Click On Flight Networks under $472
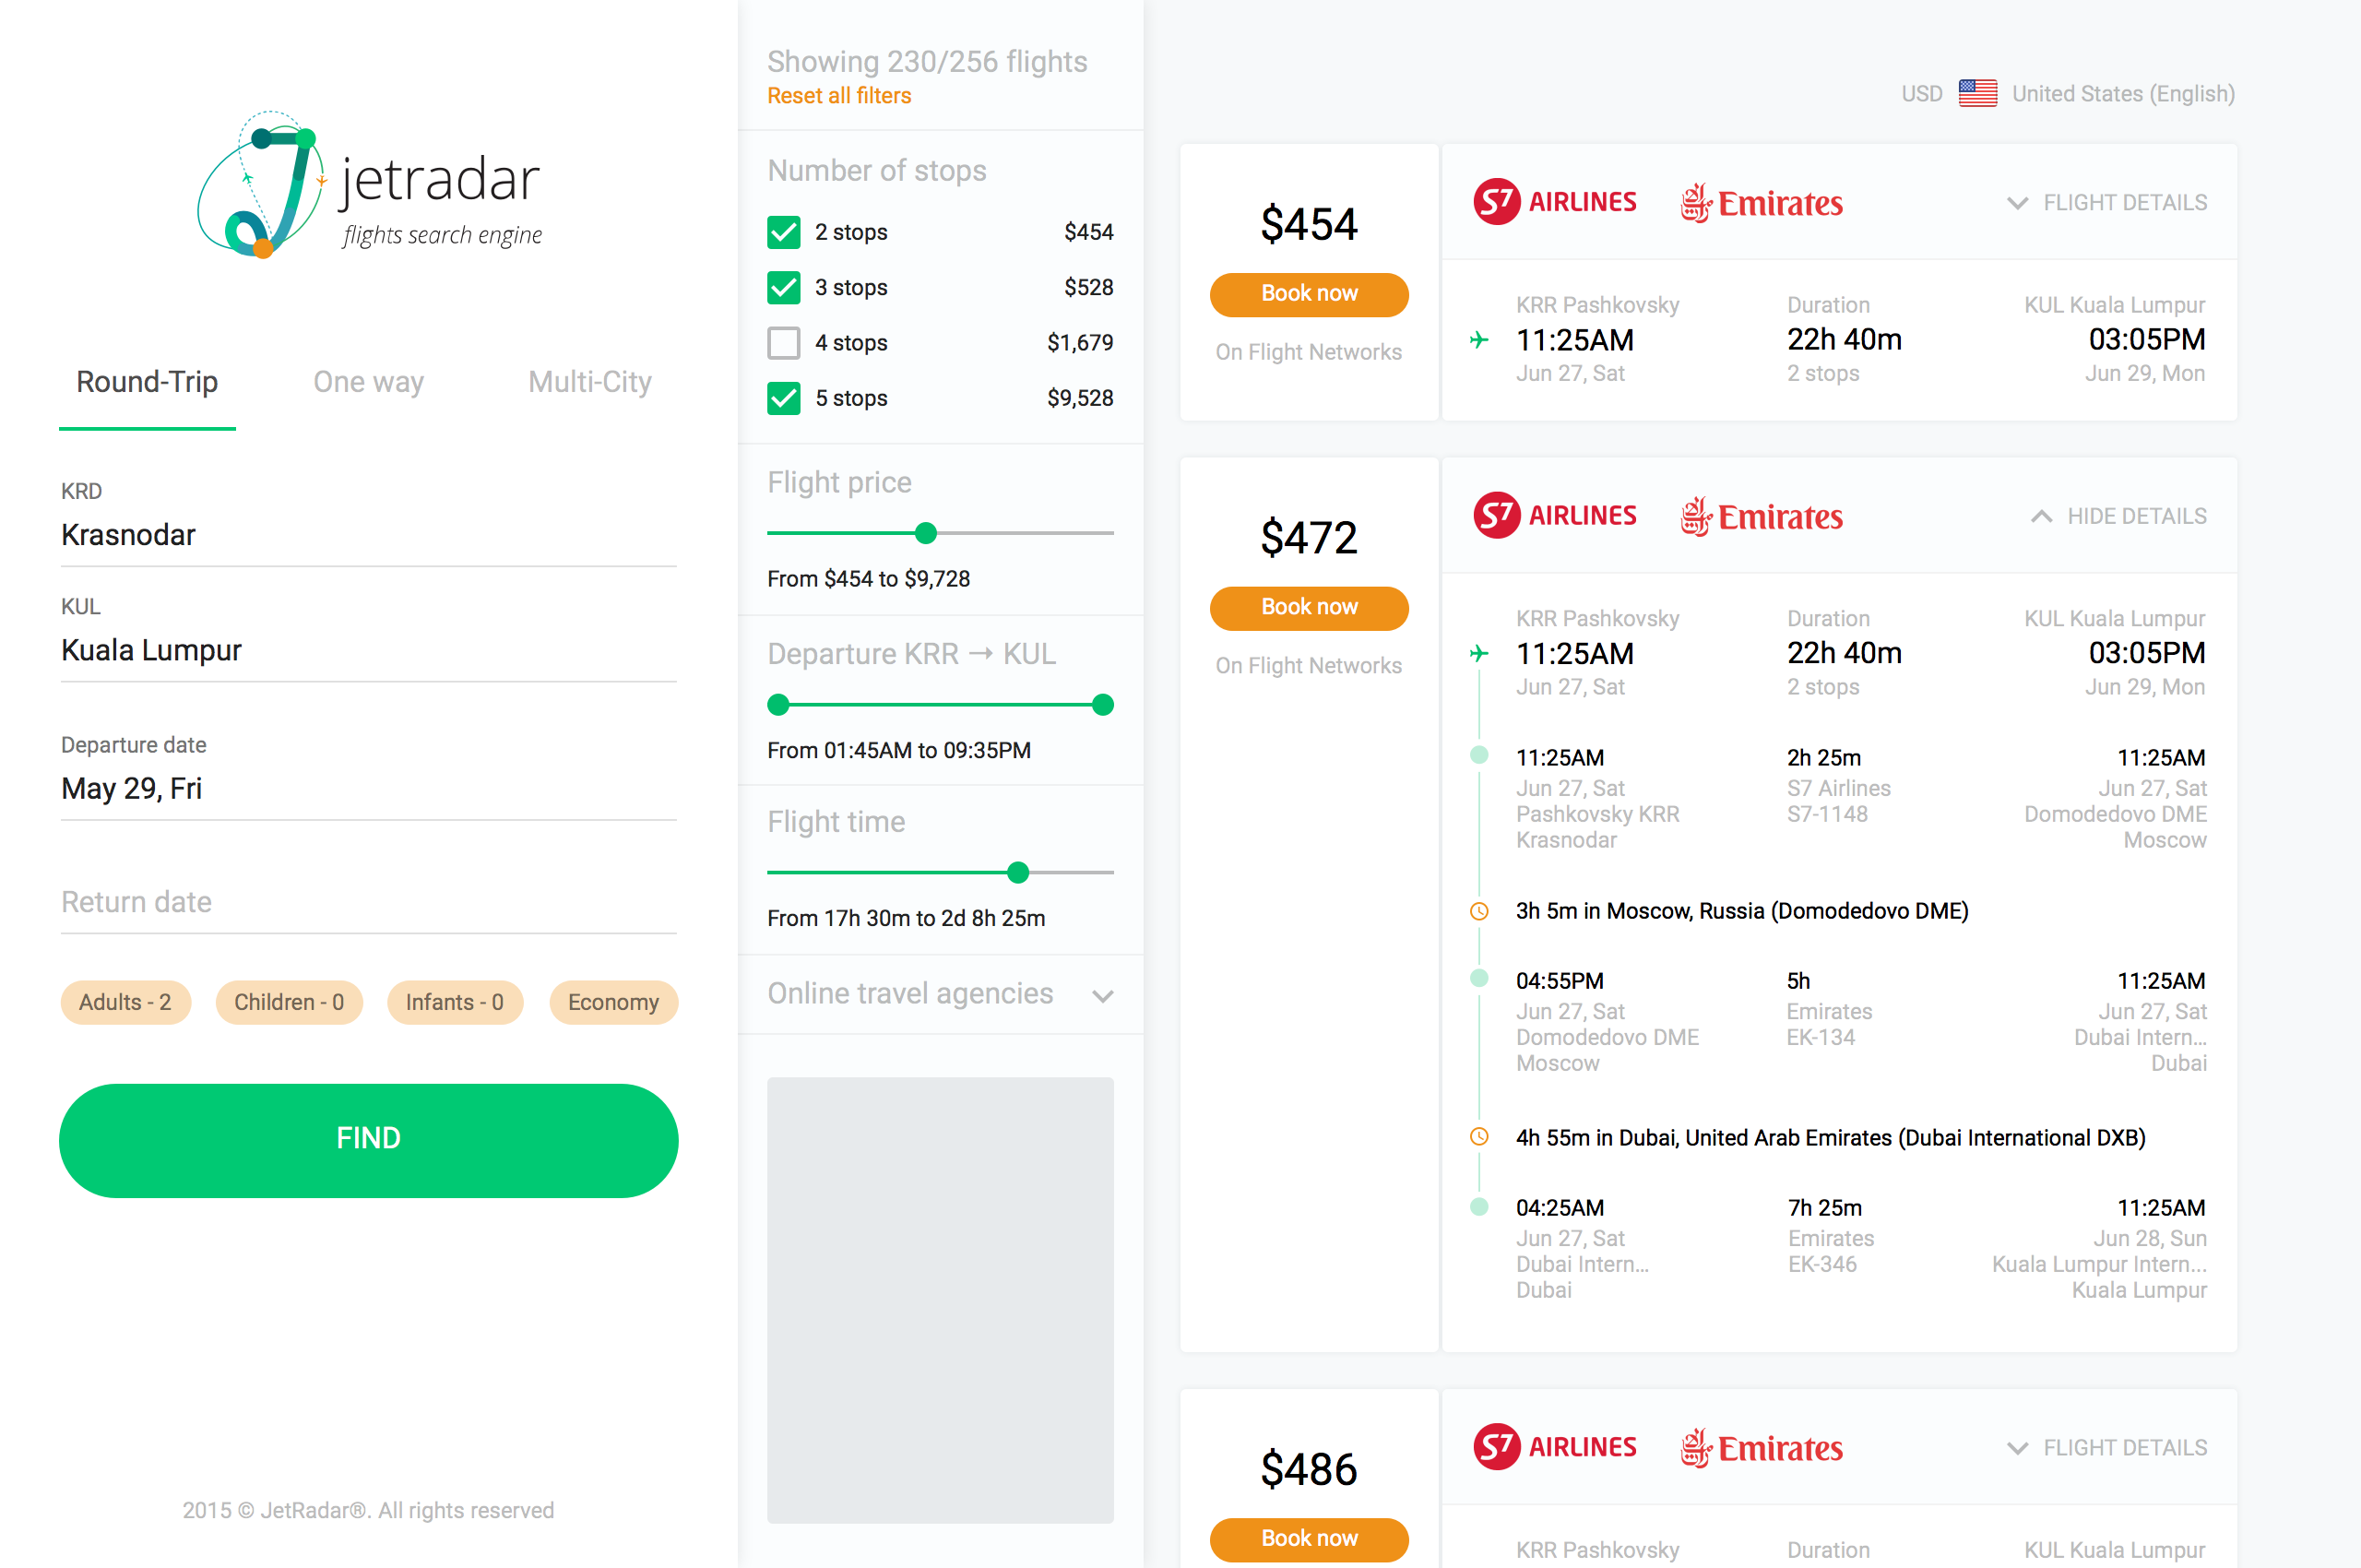Screen dimensions: 2361x1568 1309,666
